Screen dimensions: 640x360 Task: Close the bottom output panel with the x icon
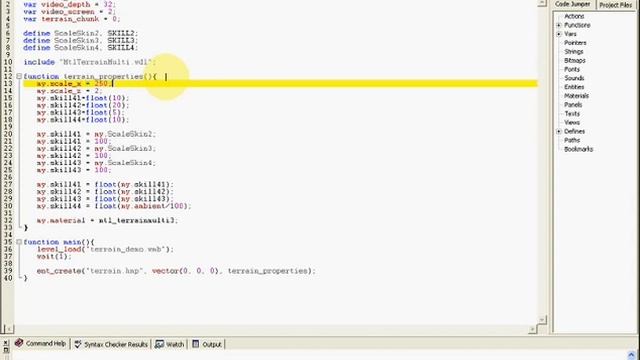click(6, 343)
